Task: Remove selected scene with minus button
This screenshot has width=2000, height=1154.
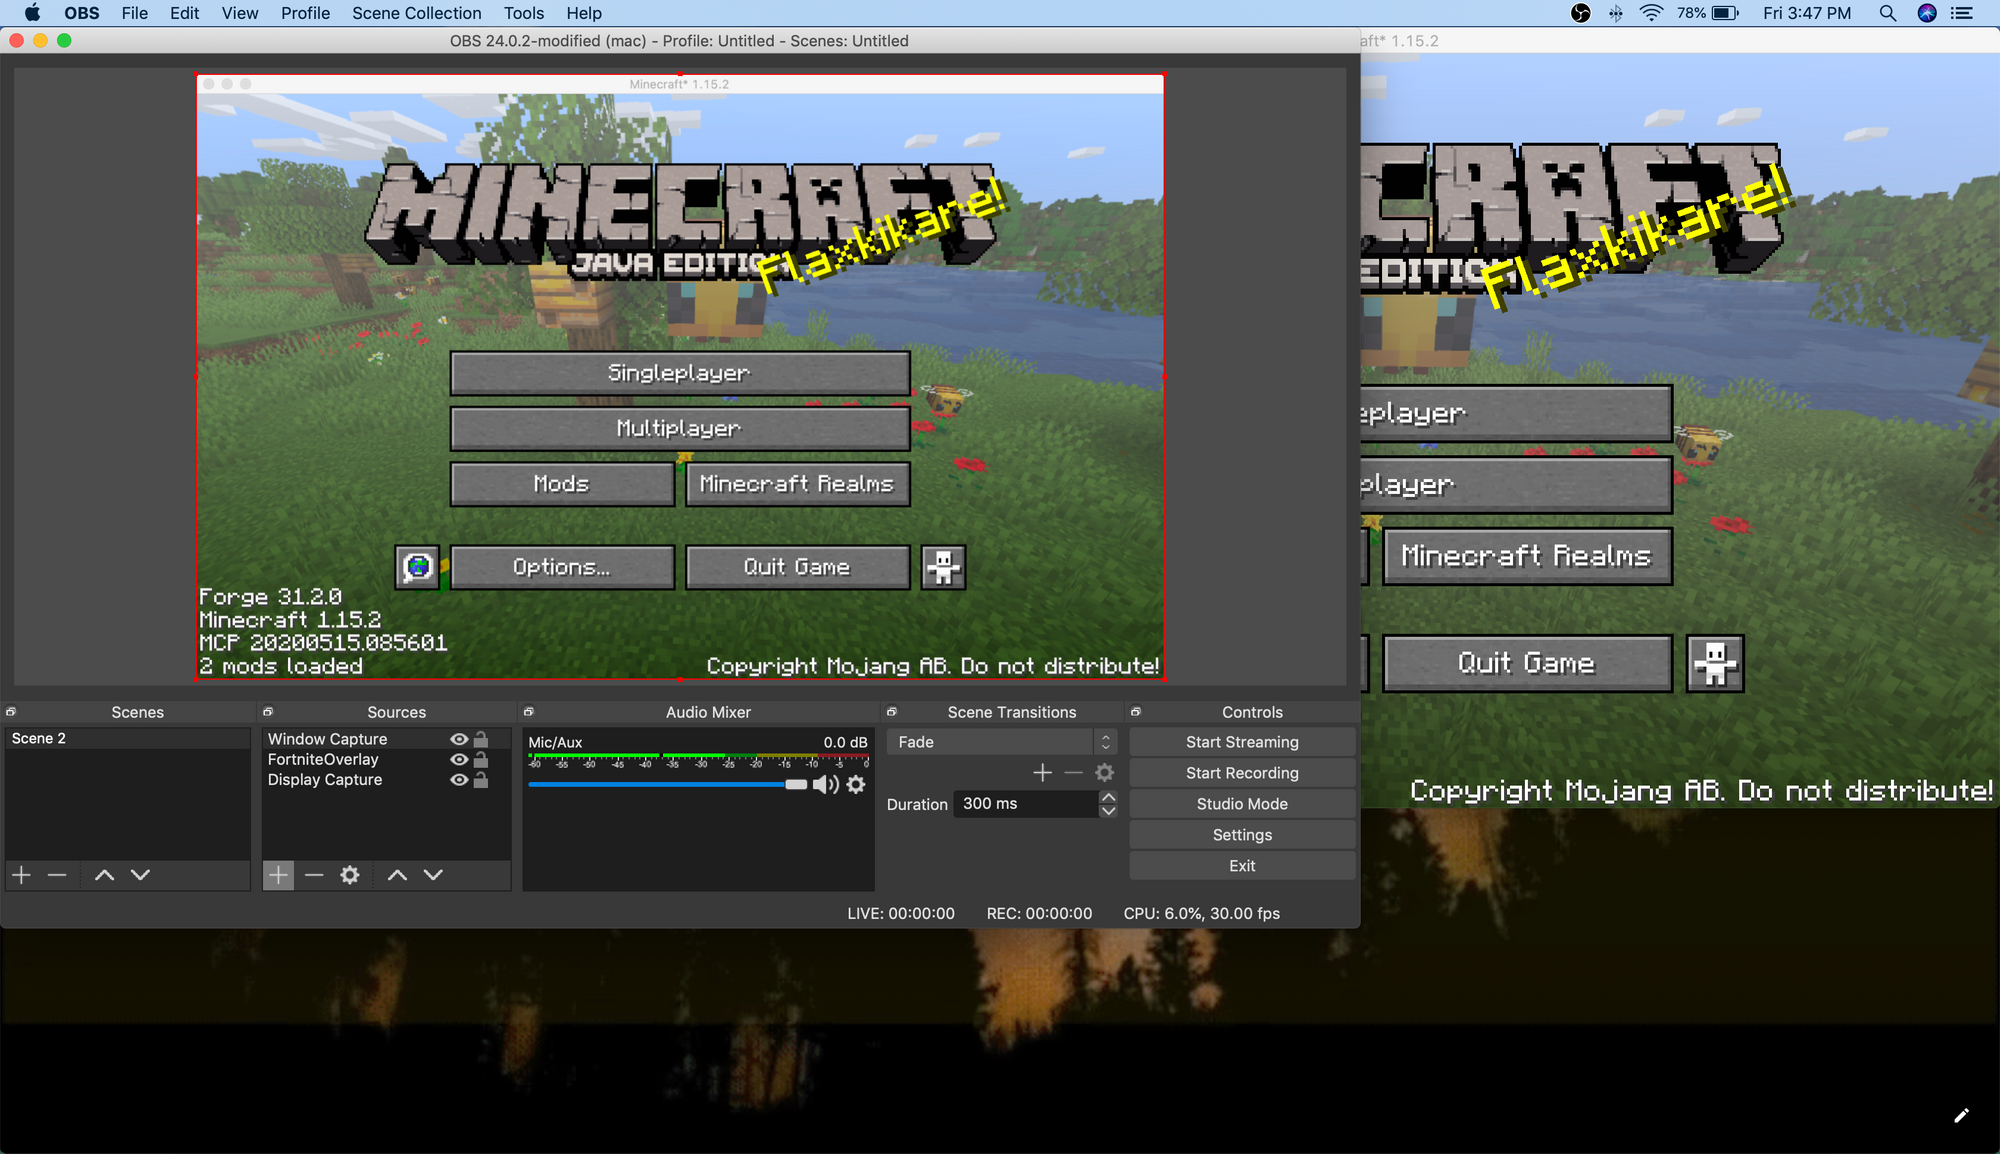Action: click(57, 875)
